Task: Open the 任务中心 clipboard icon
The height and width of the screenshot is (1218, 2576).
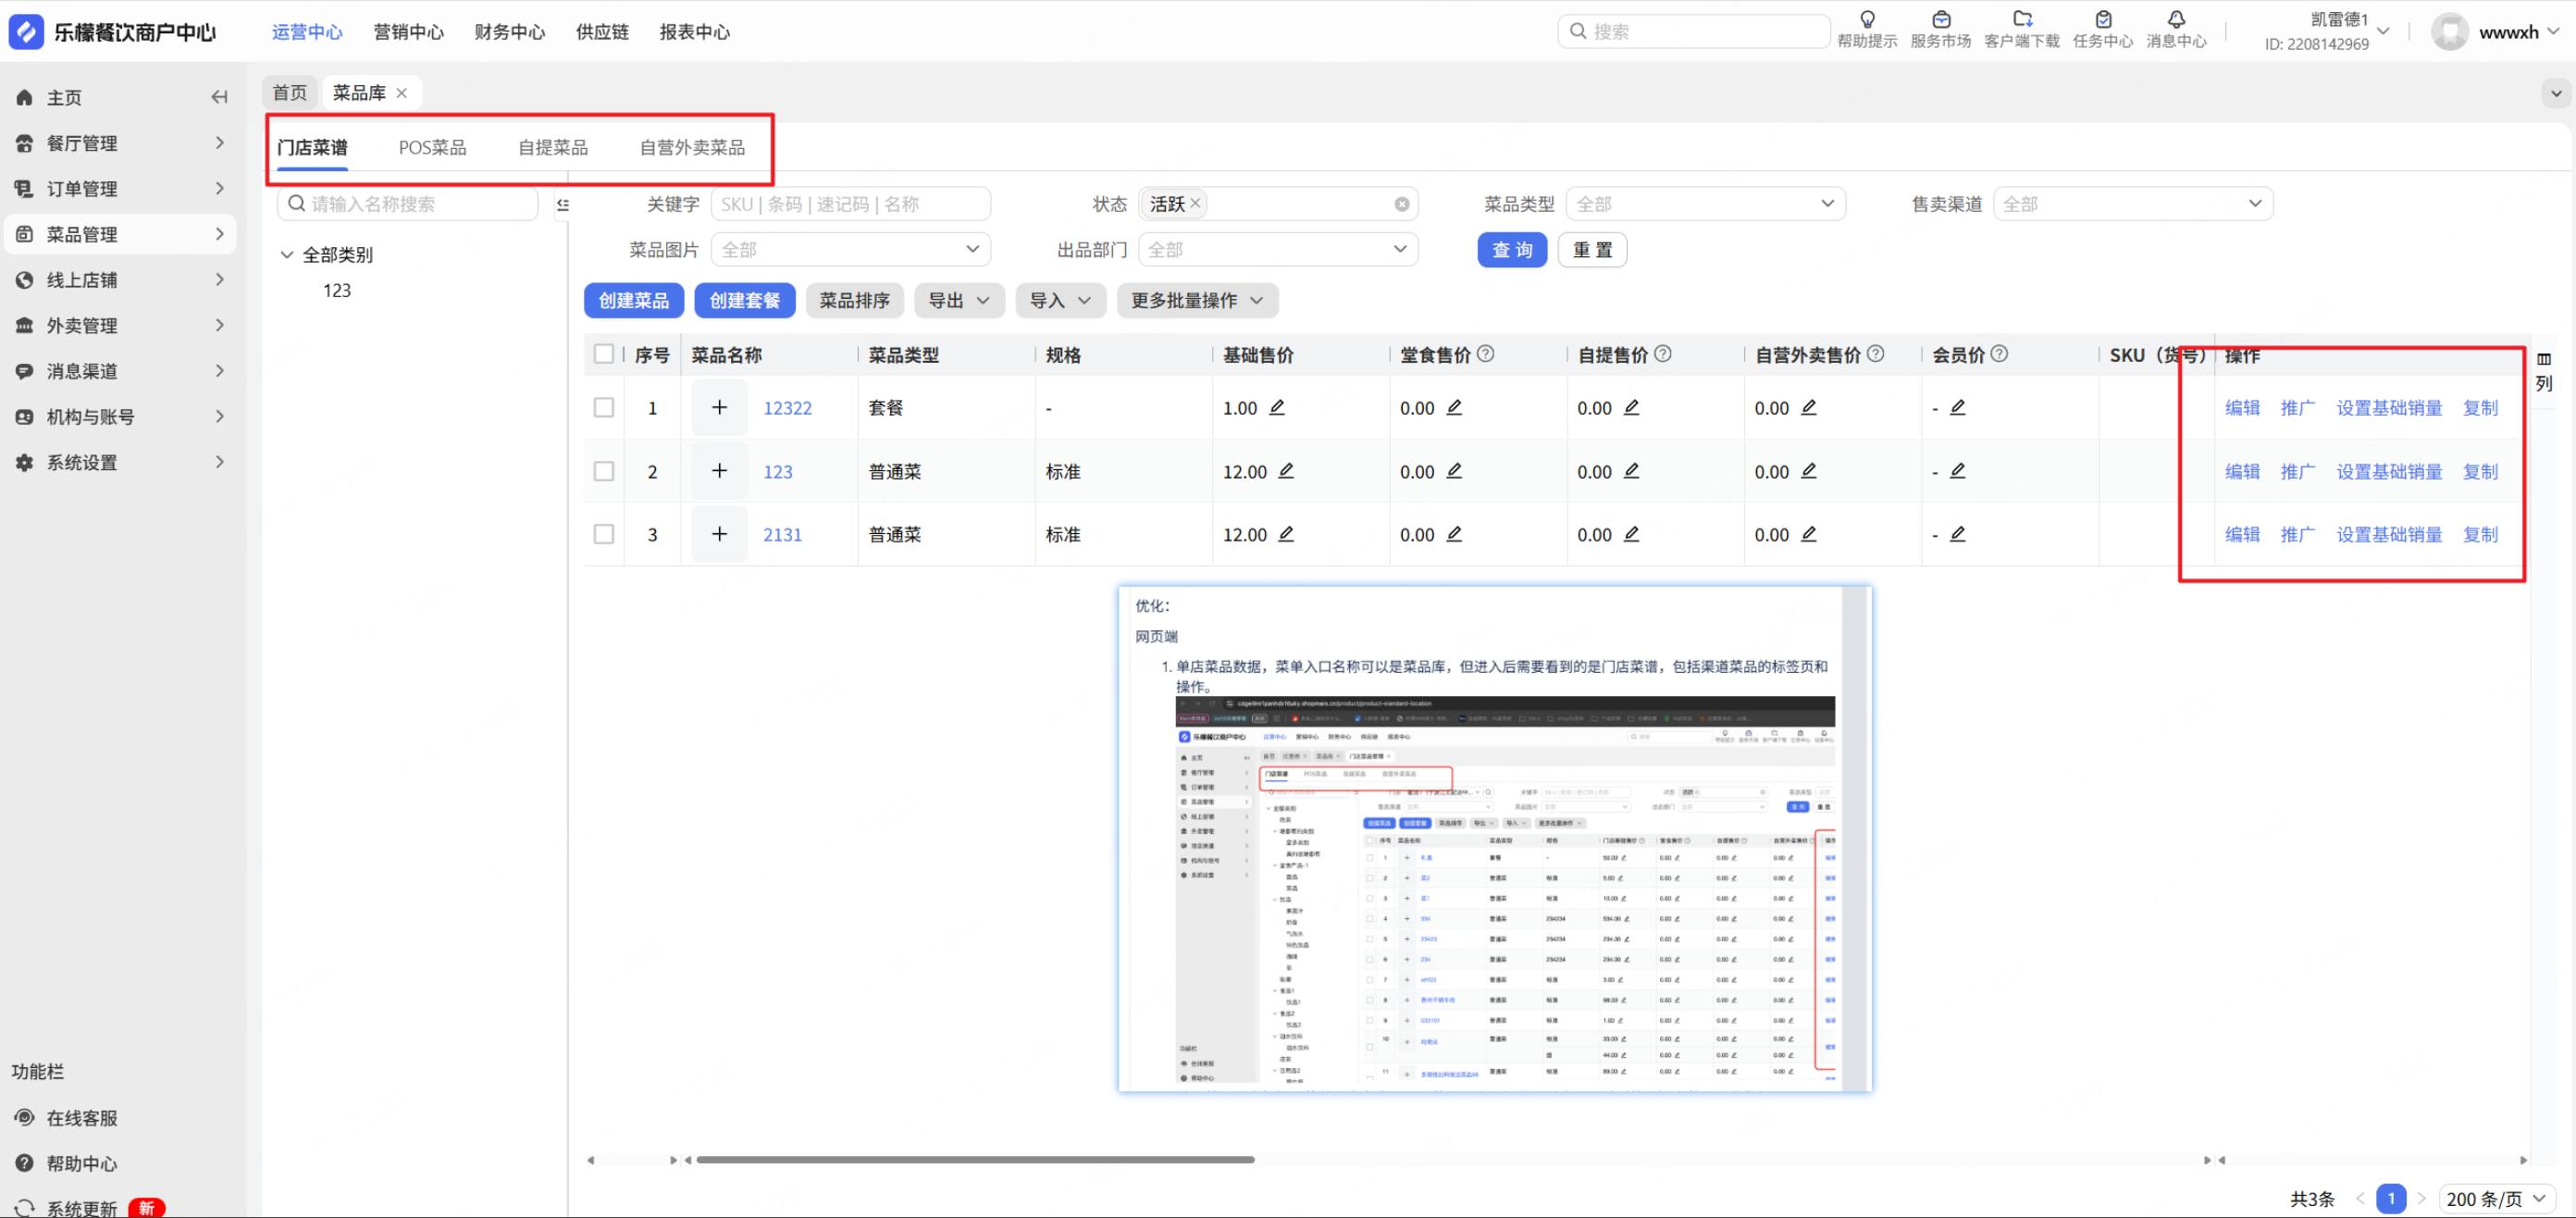Action: click(x=2103, y=20)
